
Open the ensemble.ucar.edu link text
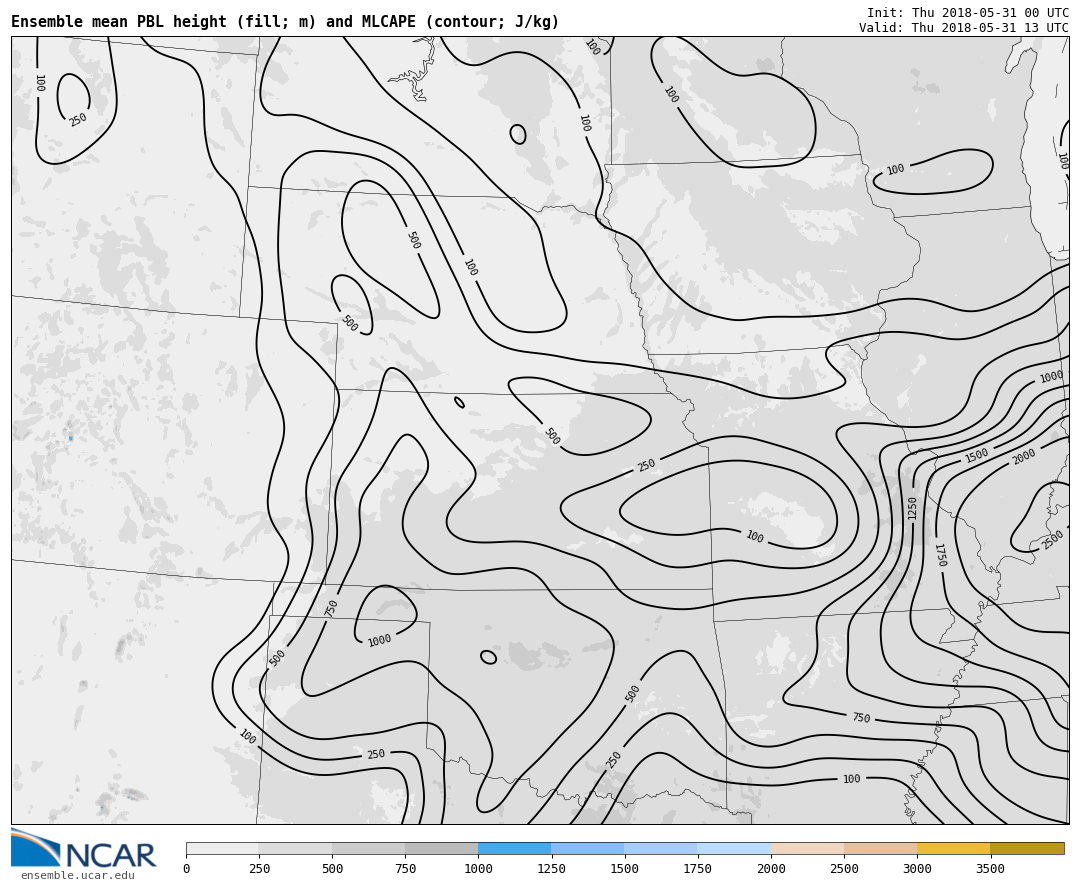coord(78,876)
